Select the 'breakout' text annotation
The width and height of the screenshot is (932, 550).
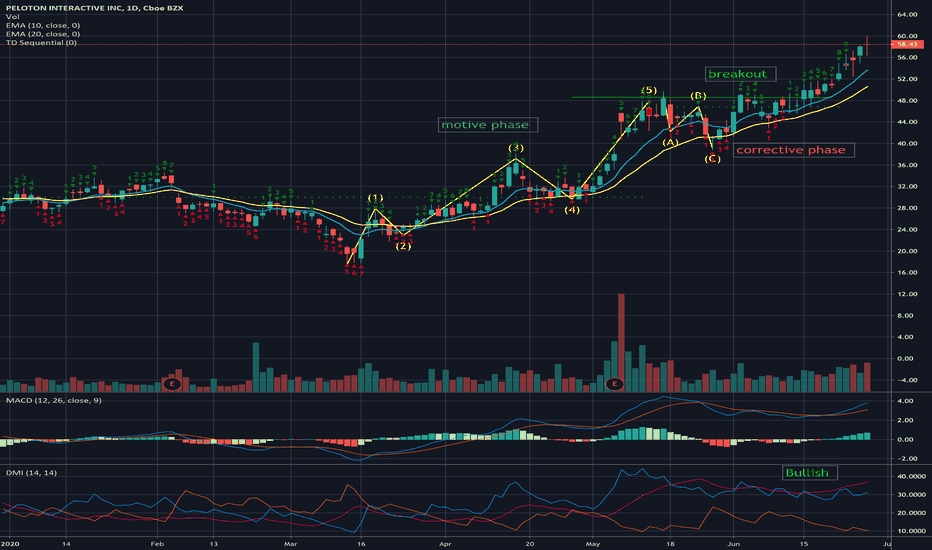point(740,74)
